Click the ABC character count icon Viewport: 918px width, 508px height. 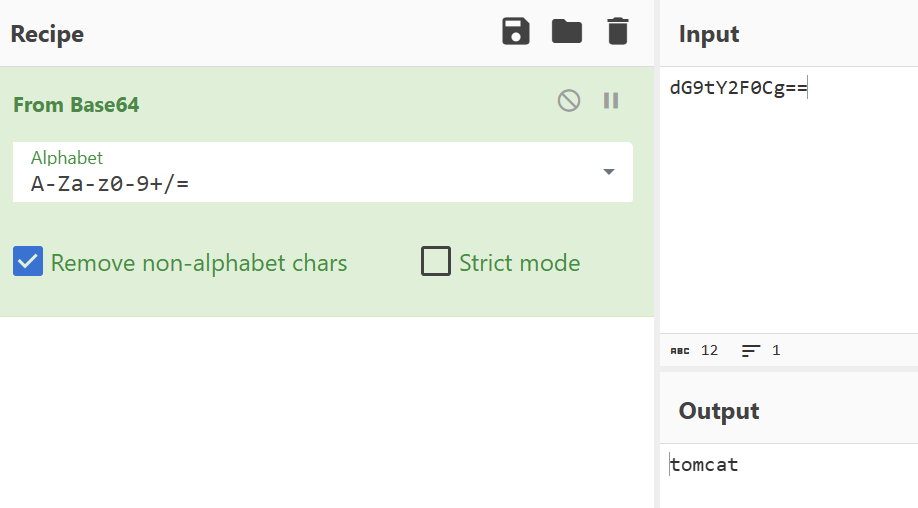[680, 351]
